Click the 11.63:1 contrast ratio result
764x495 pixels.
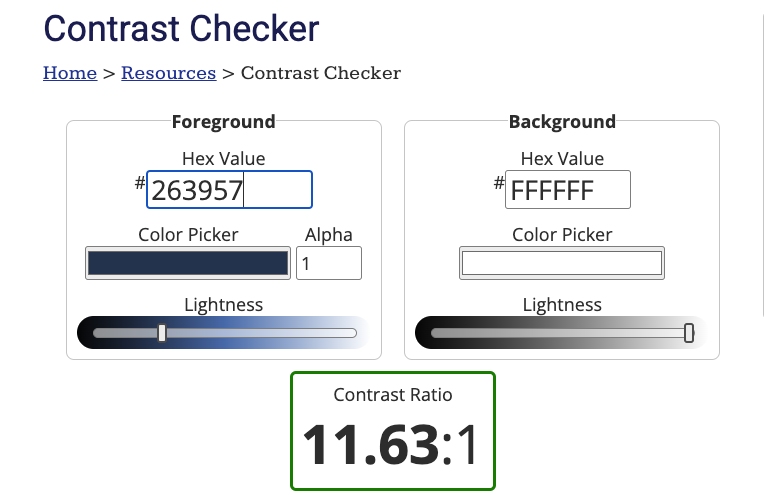click(391, 445)
